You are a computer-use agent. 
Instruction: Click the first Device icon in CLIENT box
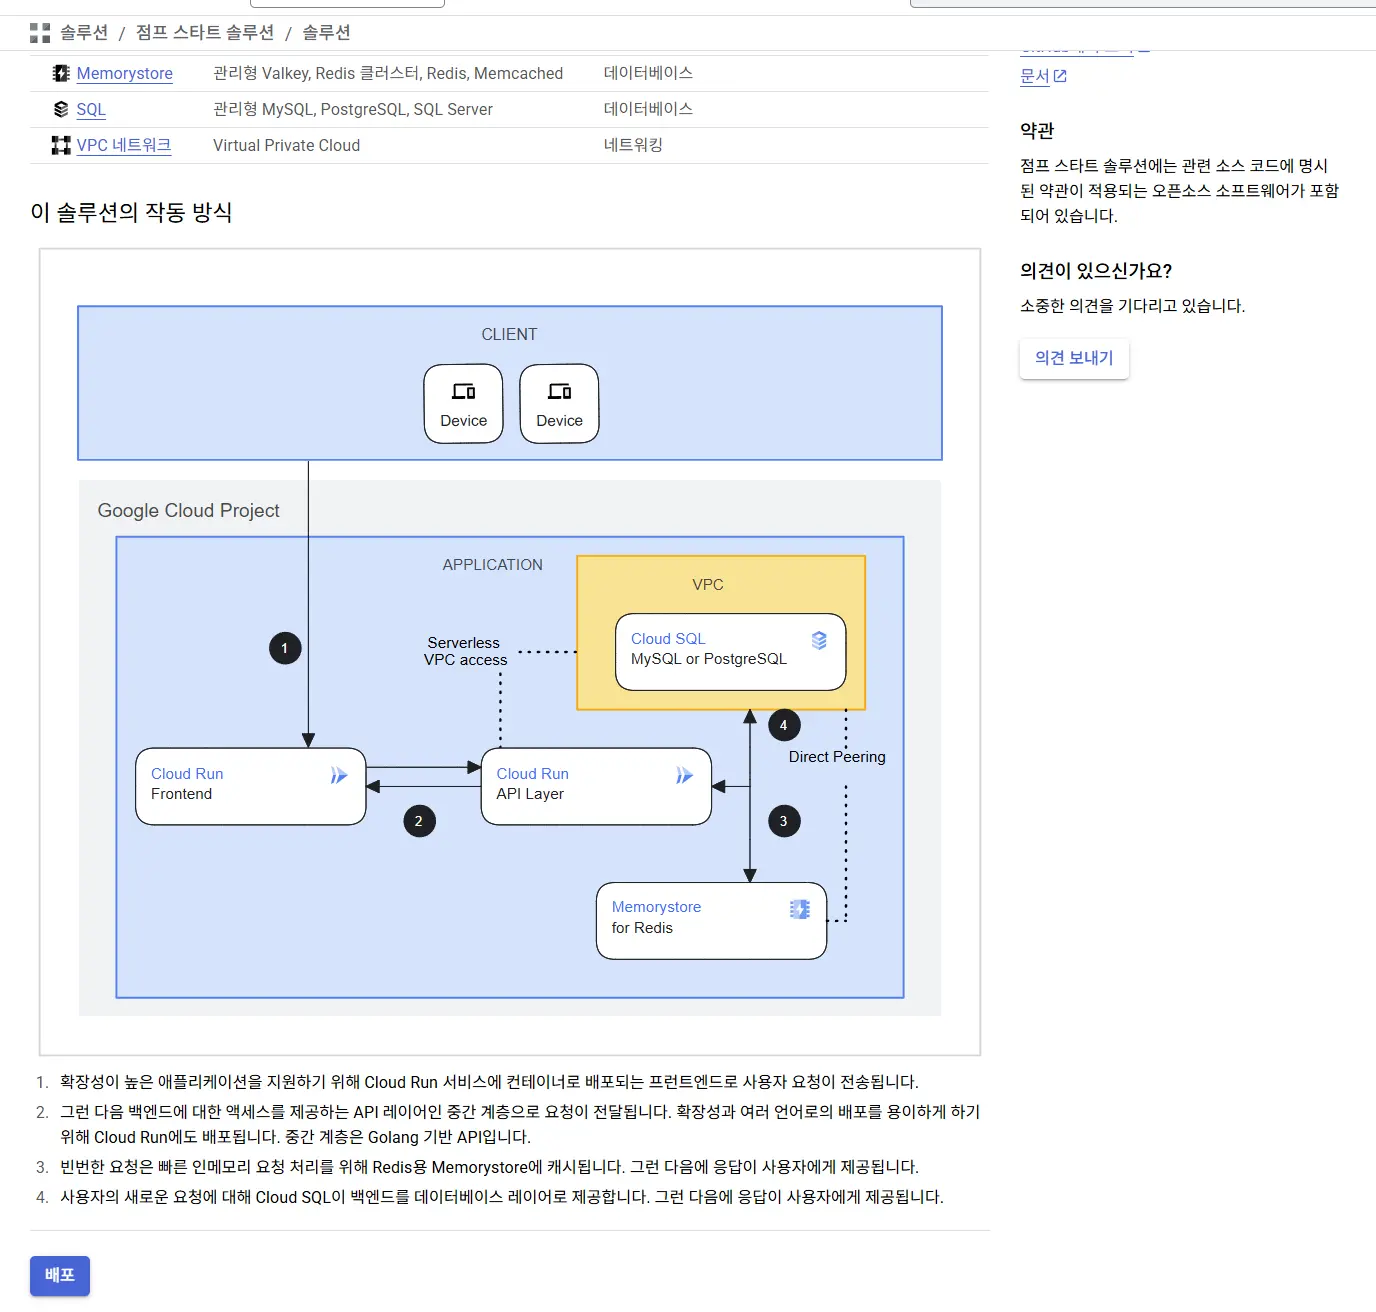tap(463, 392)
